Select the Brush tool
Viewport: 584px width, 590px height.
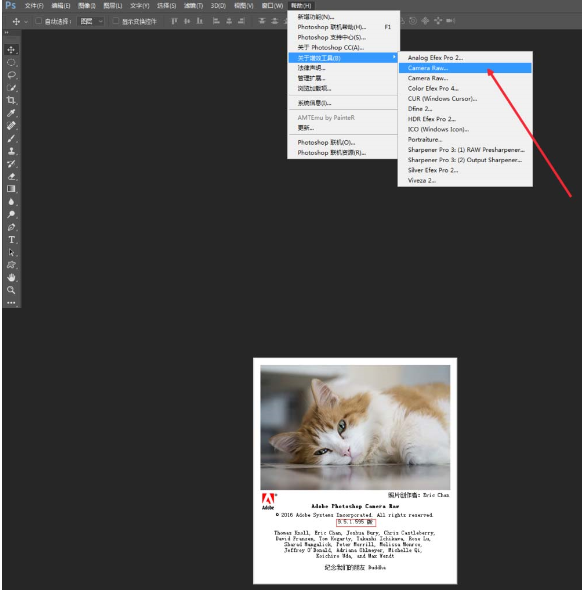tap(11, 138)
